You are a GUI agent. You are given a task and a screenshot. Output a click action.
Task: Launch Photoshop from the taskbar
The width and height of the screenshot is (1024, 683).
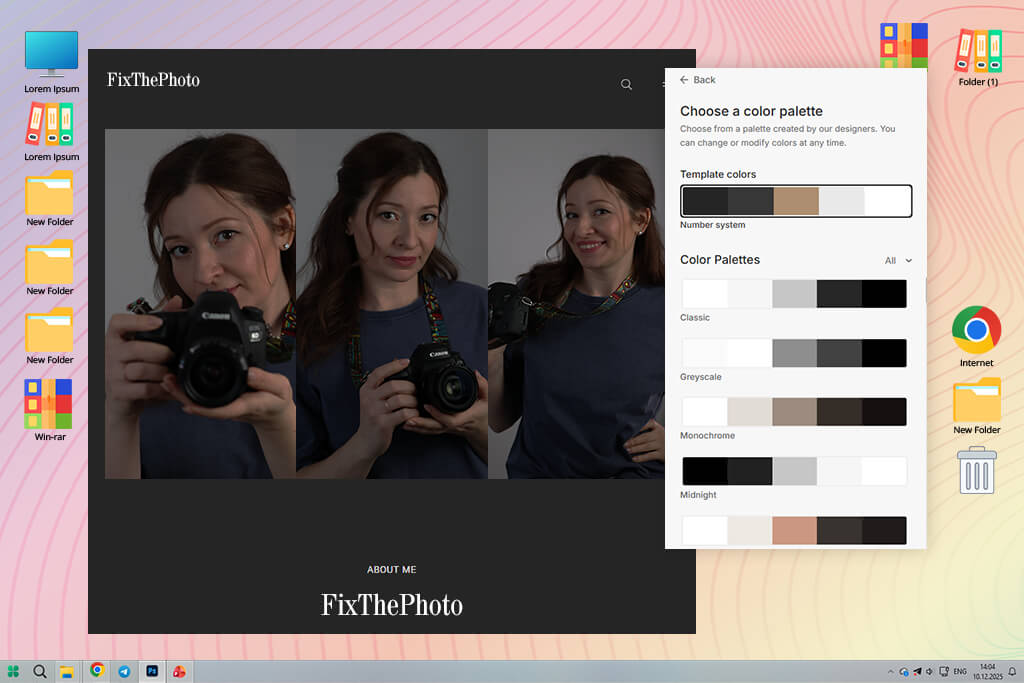(x=152, y=671)
